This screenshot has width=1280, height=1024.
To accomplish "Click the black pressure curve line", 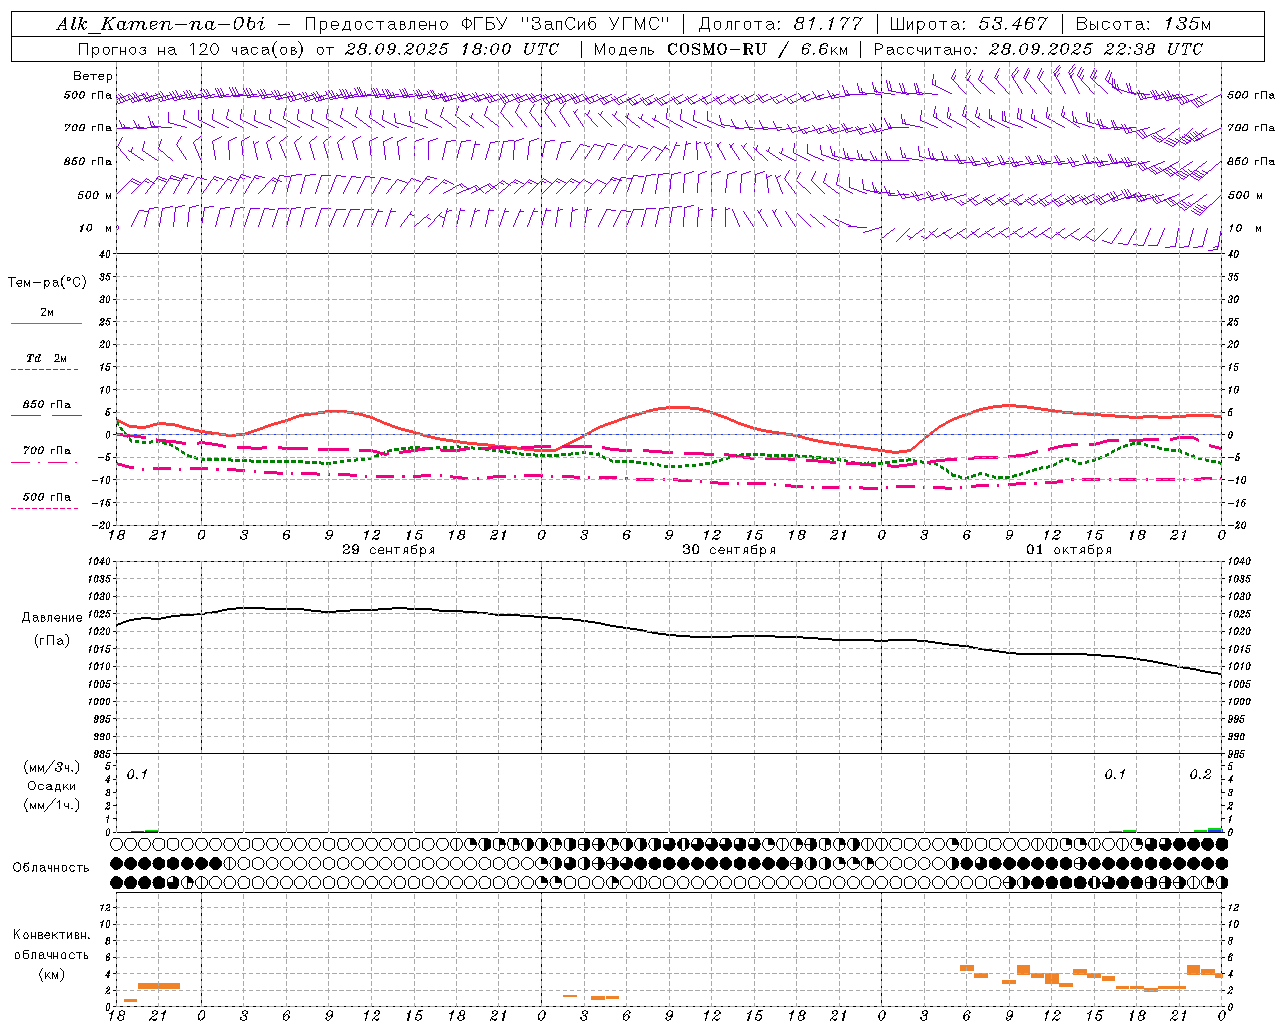I will [x=668, y=634].
